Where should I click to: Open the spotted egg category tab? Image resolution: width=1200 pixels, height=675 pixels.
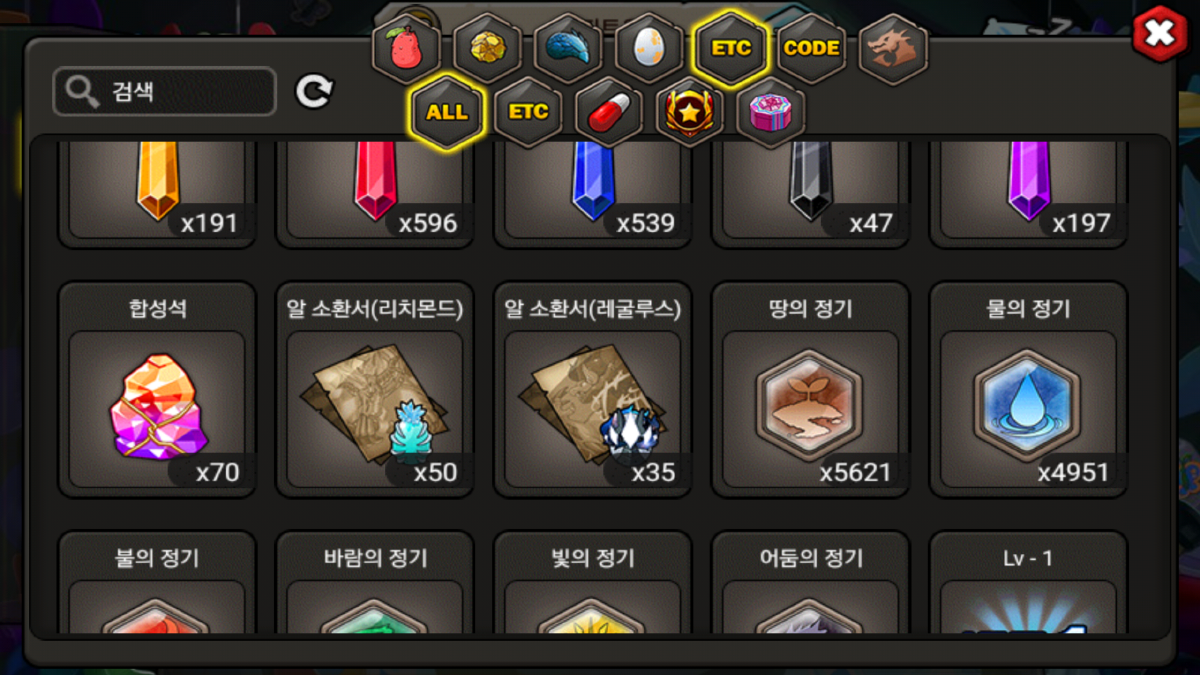(x=649, y=47)
